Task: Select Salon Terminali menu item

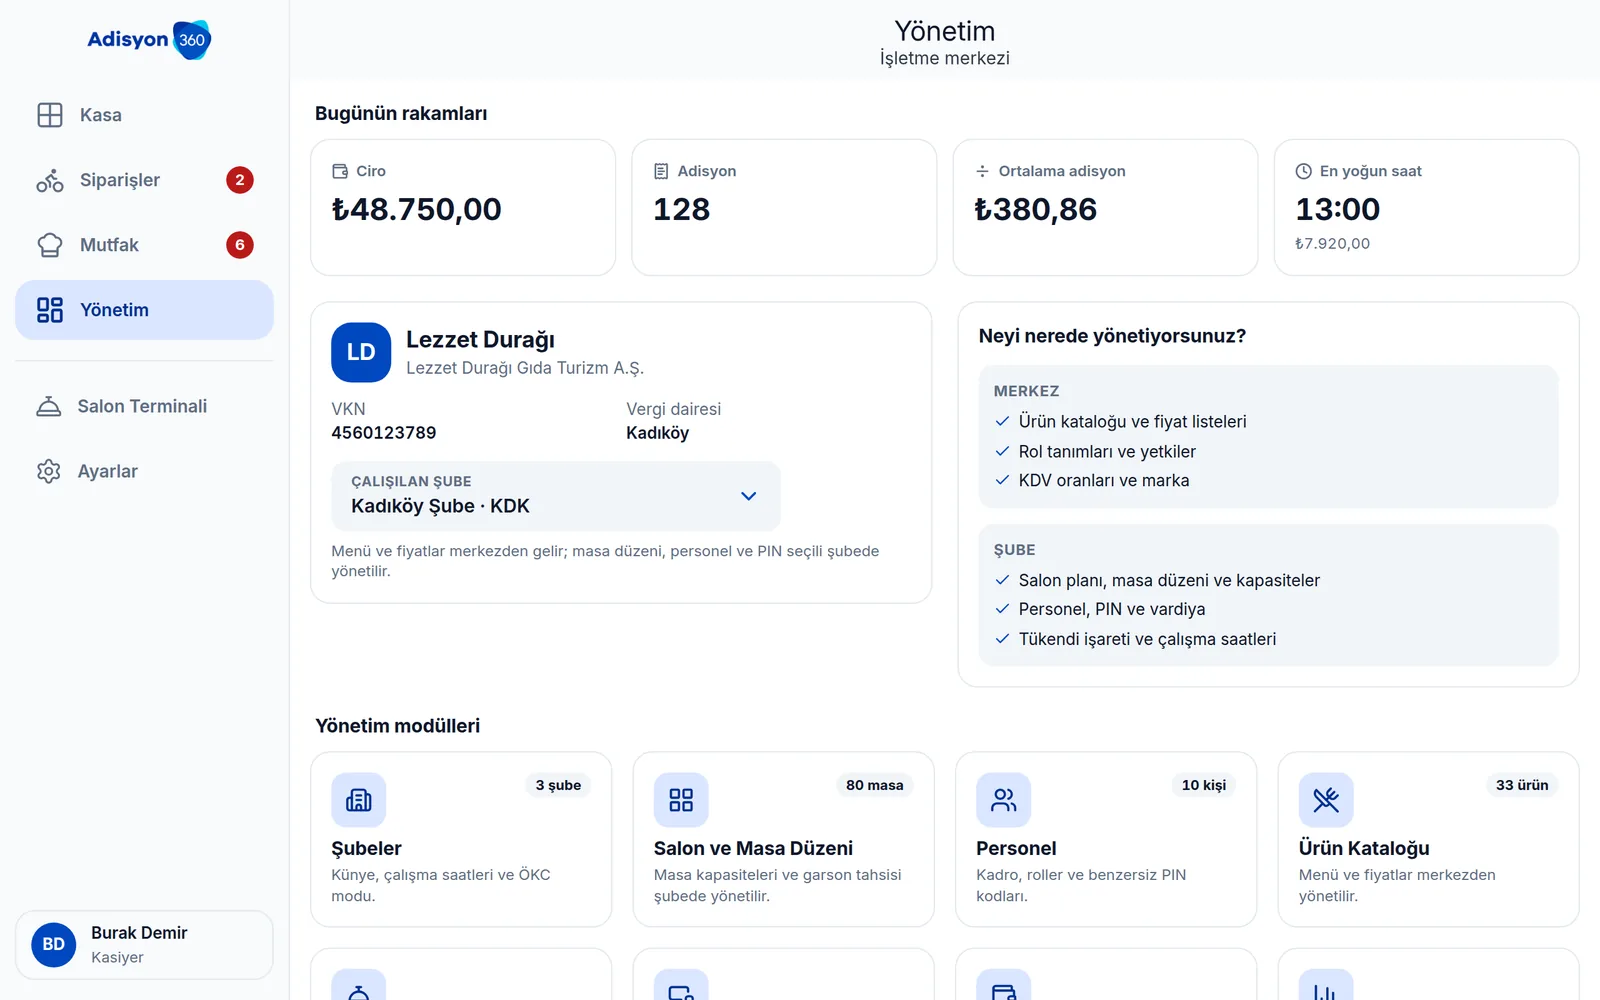Action: click(144, 406)
